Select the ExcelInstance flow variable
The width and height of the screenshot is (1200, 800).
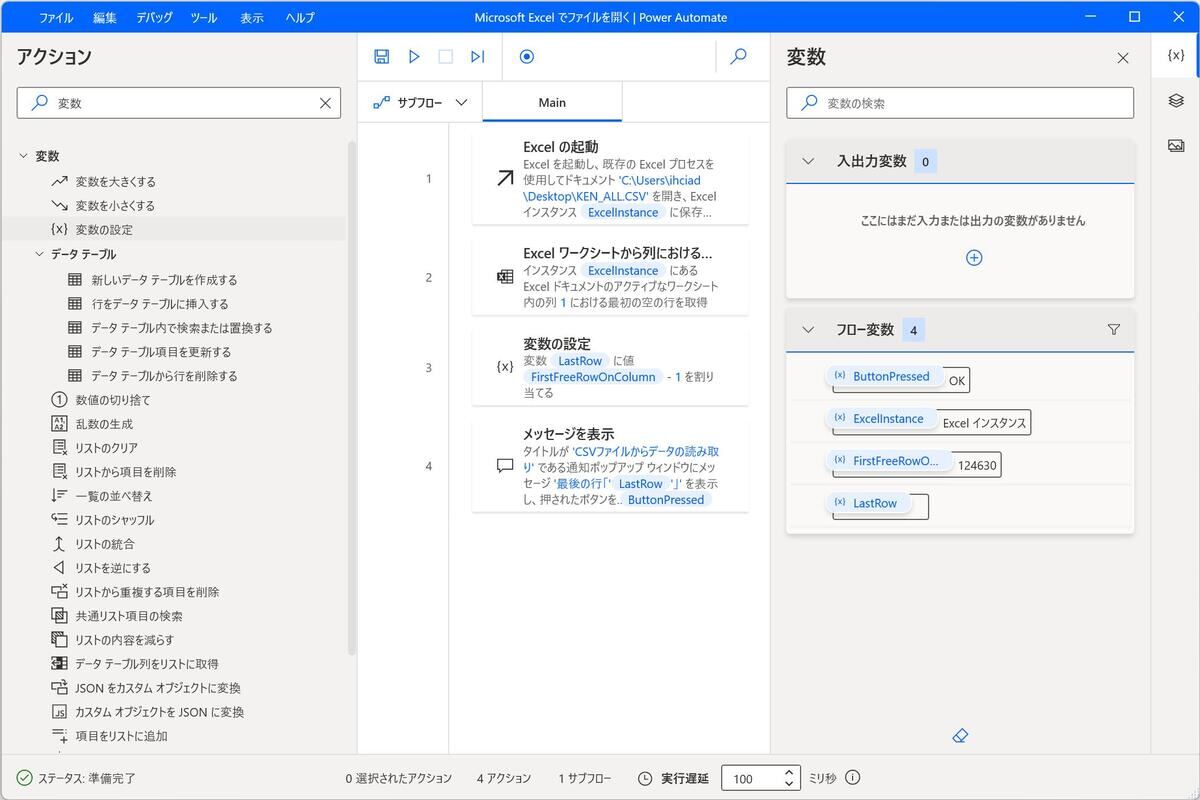(x=881, y=419)
